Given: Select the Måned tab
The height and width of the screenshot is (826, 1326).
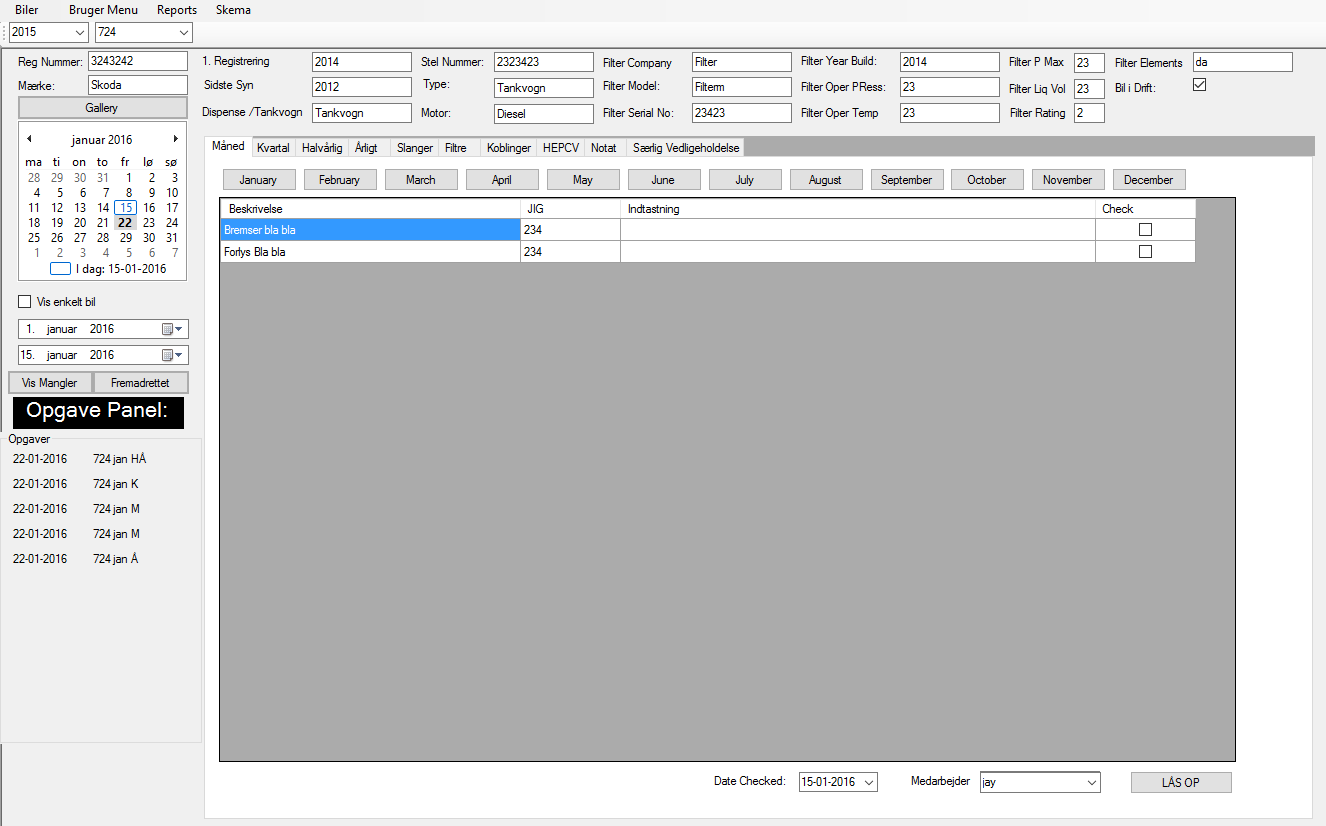Looking at the screenshot, I should tap(228, 147).
